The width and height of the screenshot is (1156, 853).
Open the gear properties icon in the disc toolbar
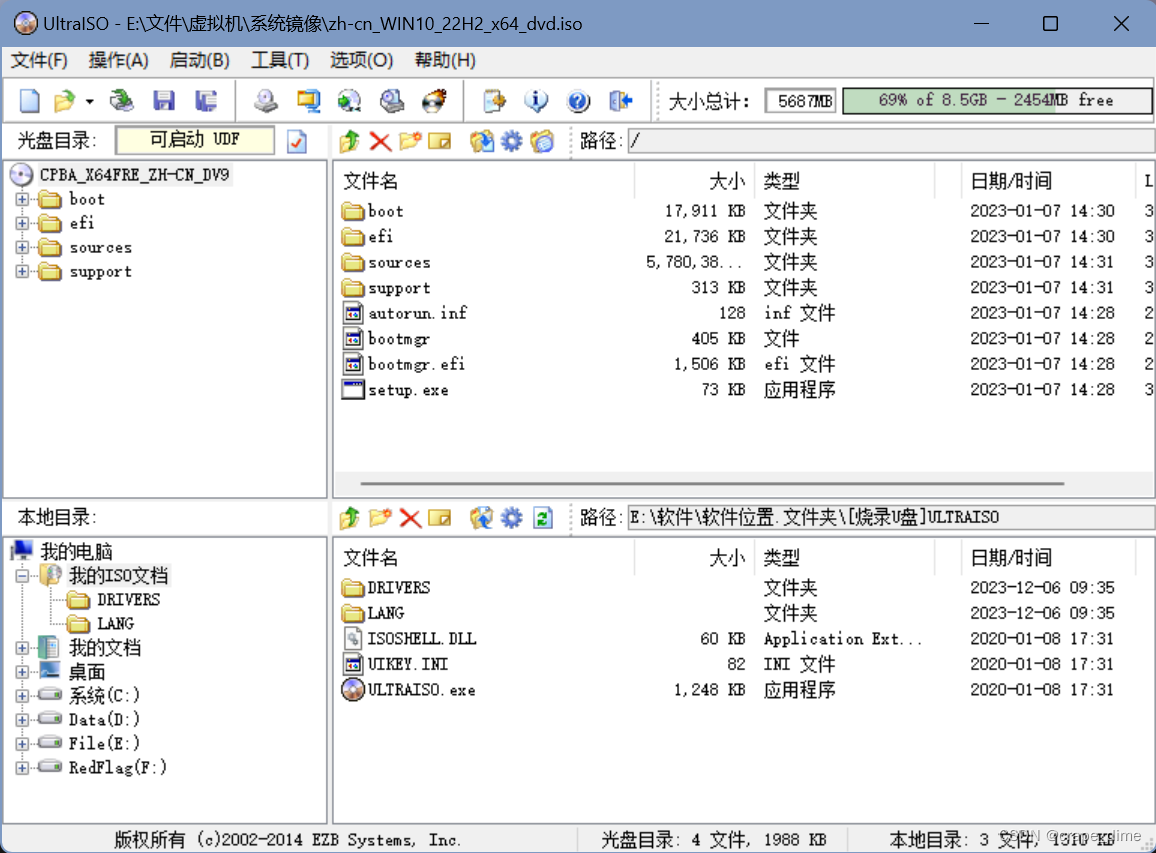(x=511, y=141)
